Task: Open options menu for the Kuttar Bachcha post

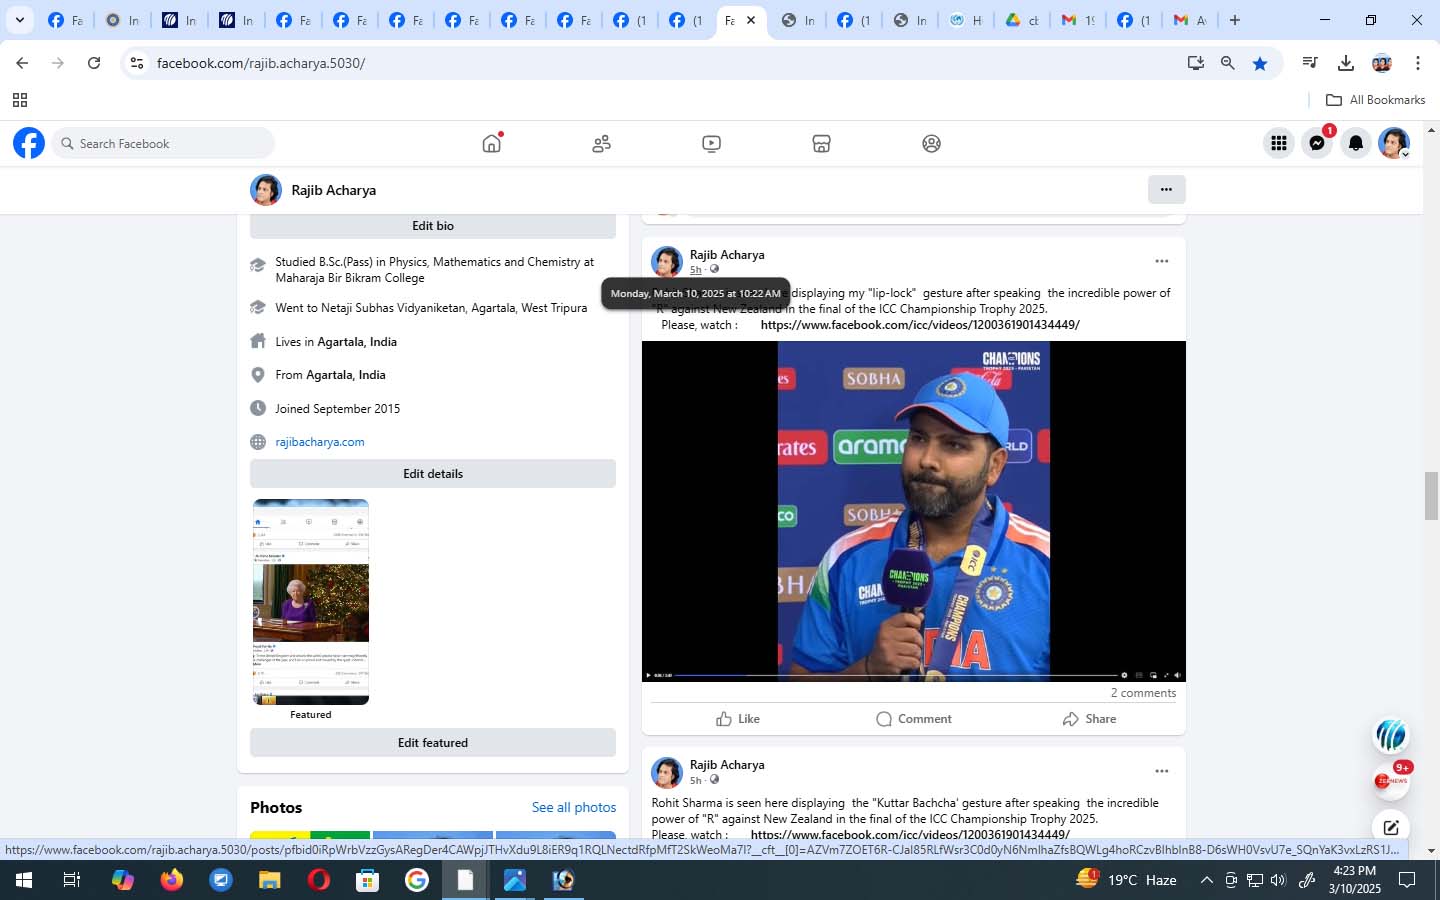Action: coord(1161,771)
